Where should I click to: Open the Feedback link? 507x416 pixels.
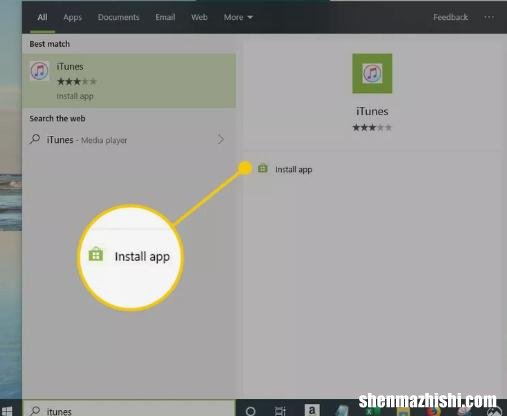[x=450, y=17]
